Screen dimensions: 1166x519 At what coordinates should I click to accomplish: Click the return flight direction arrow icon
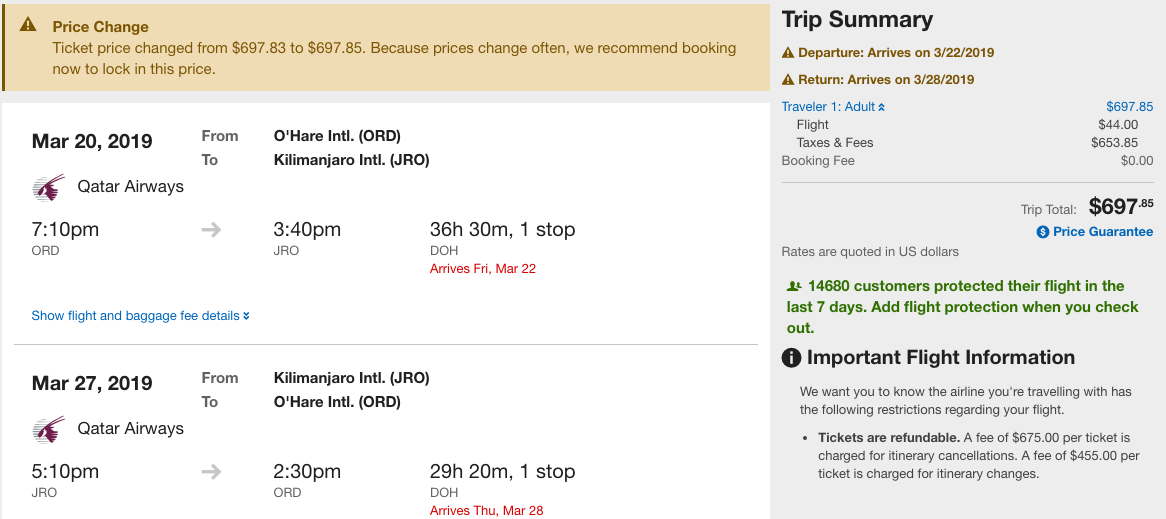click(x=211, y=472)
